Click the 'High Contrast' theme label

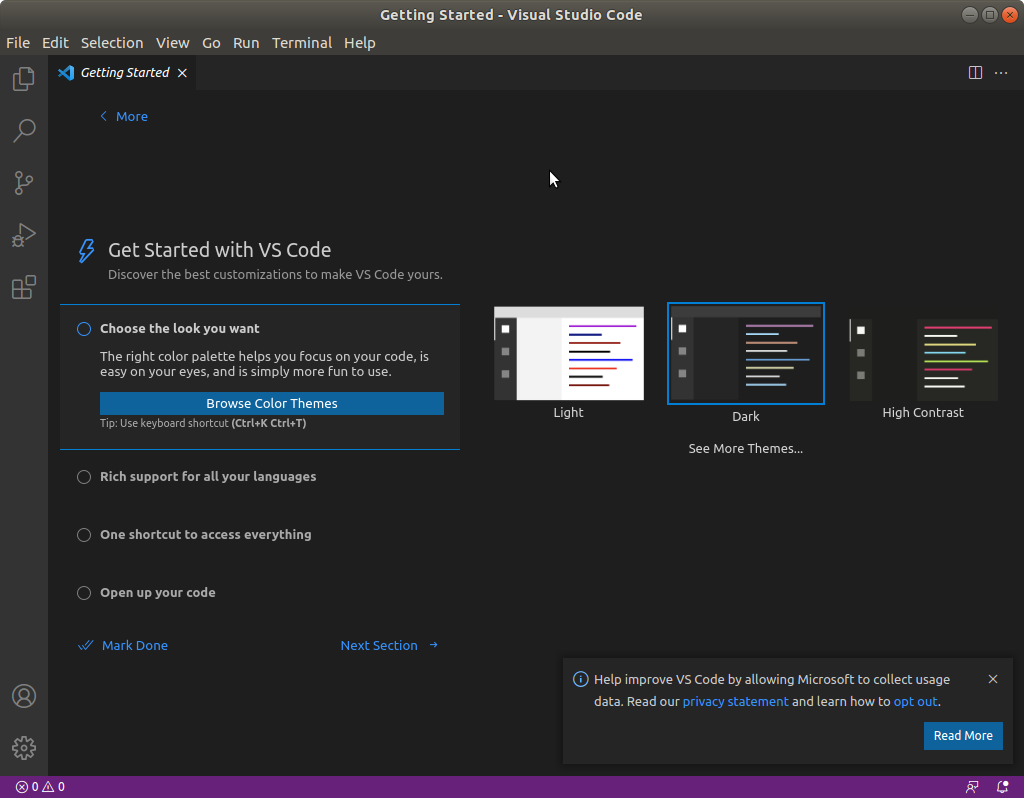coord(923,413)
